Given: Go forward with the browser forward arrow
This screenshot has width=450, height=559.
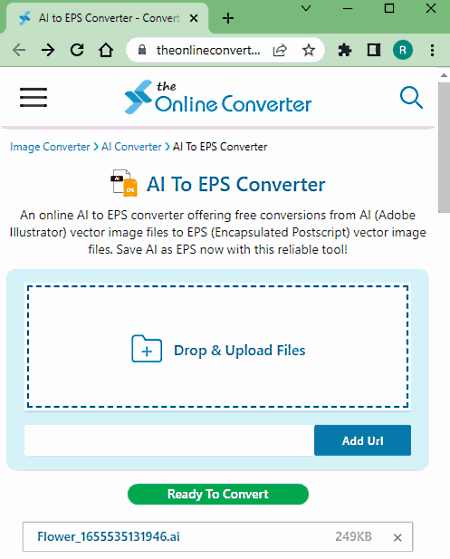Looking at the screenshot, I should click(48, 50).
